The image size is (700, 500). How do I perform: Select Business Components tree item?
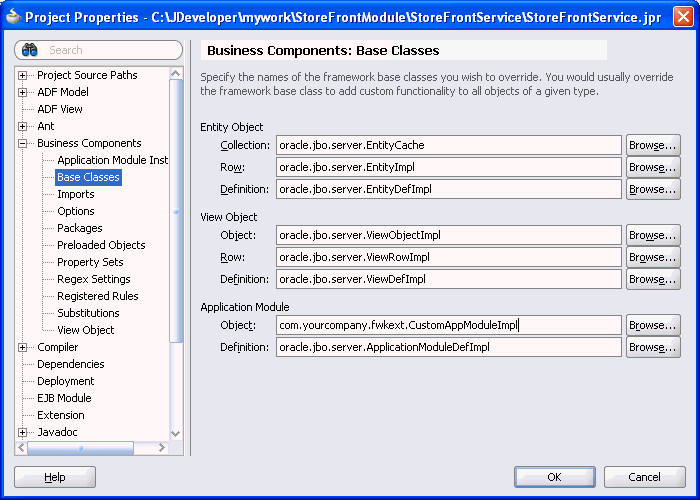pos(89,143)
